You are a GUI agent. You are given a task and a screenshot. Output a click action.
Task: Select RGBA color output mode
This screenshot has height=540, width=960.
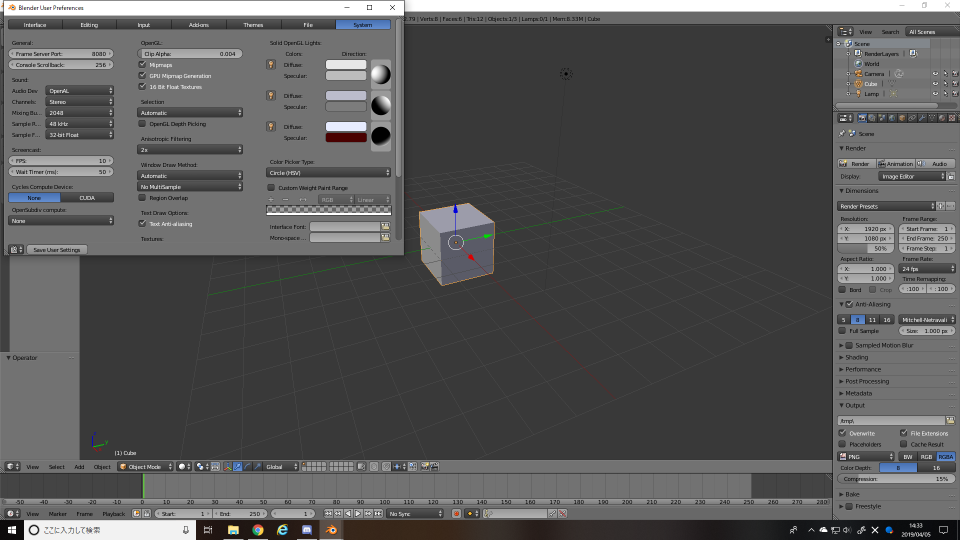(946, 457)
